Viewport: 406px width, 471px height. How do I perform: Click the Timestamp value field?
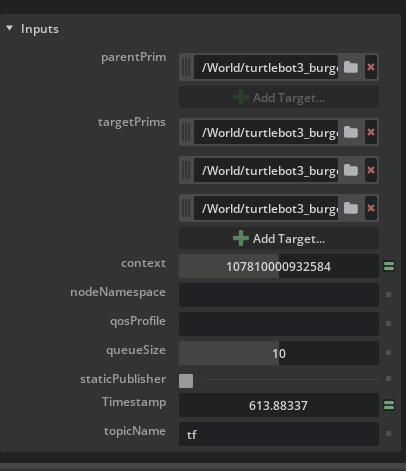[279, 405]
